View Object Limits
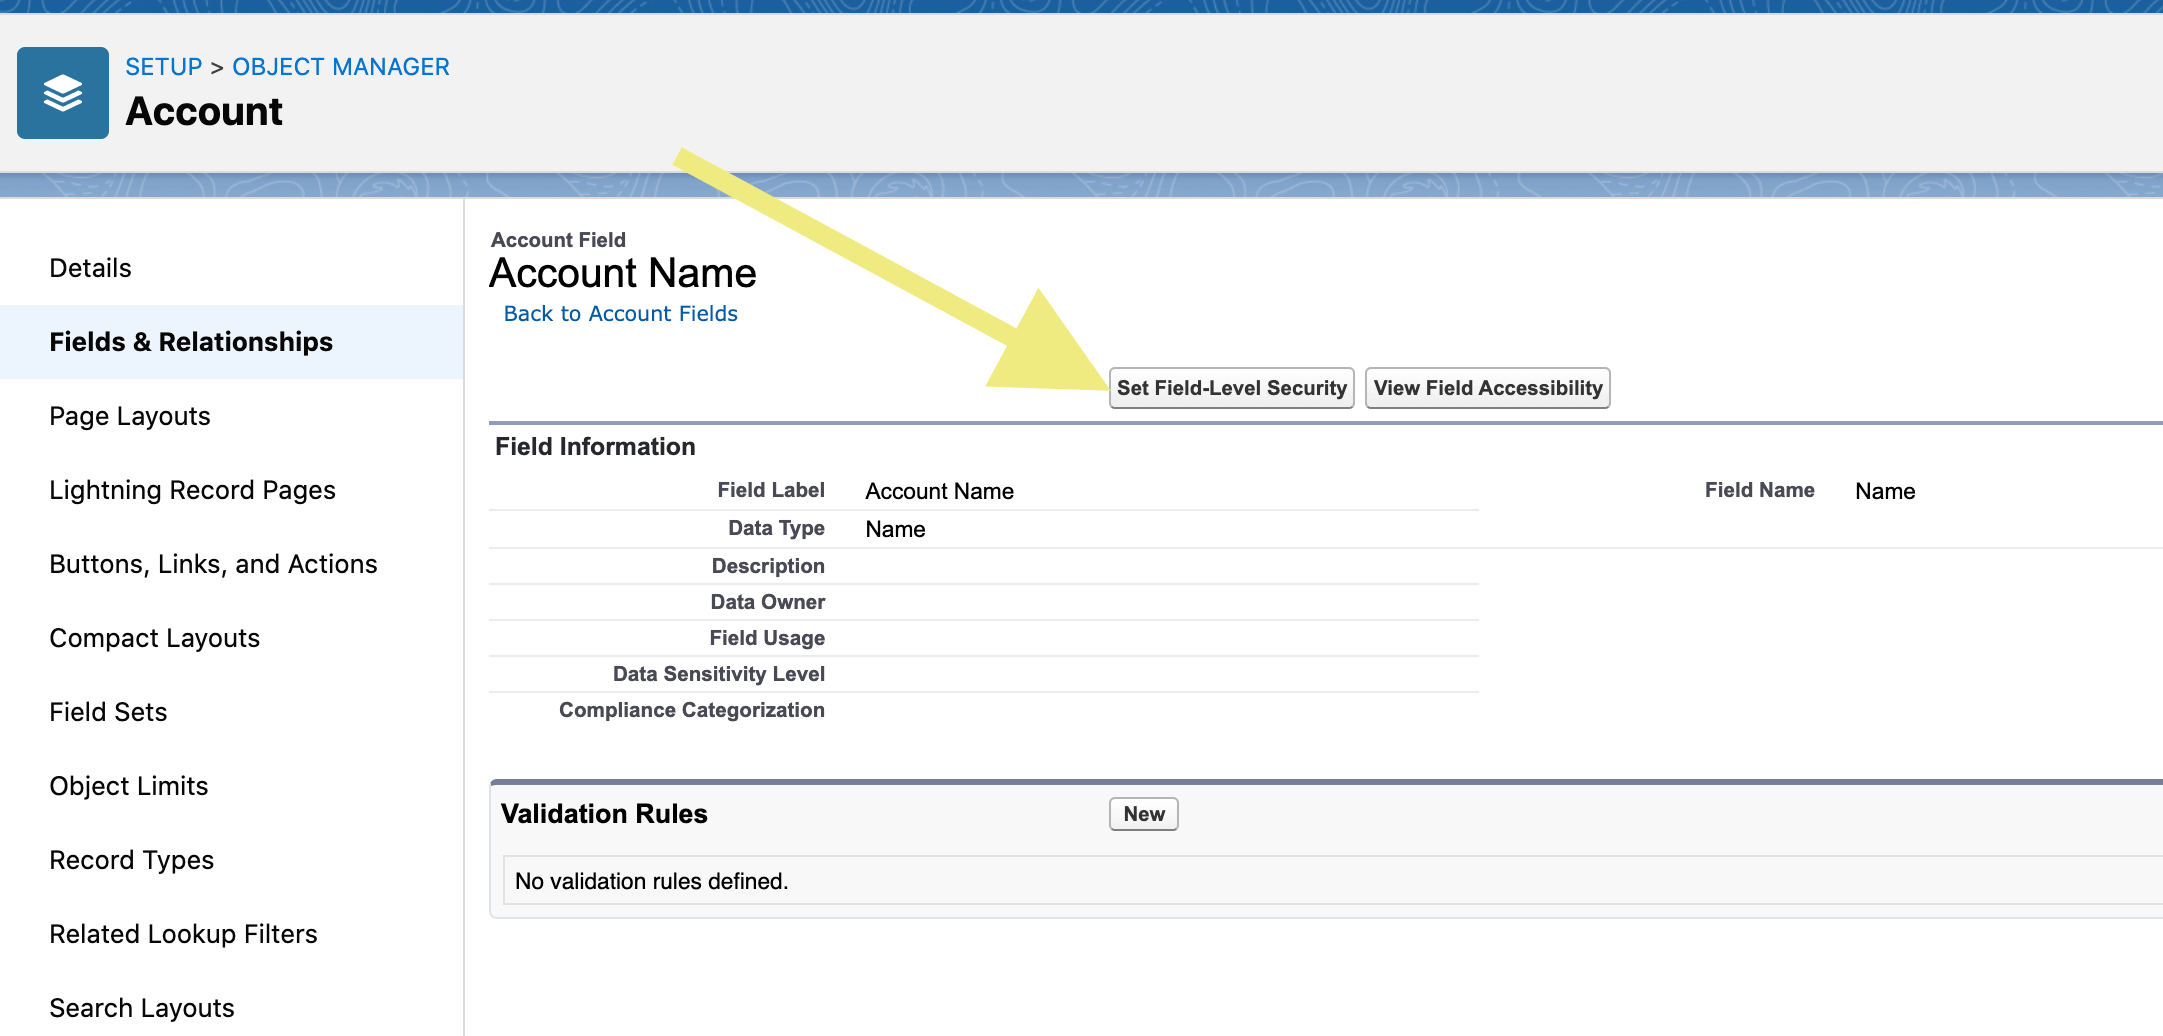The height and width of the screenshot is (1036, 2163). point(128,786)
